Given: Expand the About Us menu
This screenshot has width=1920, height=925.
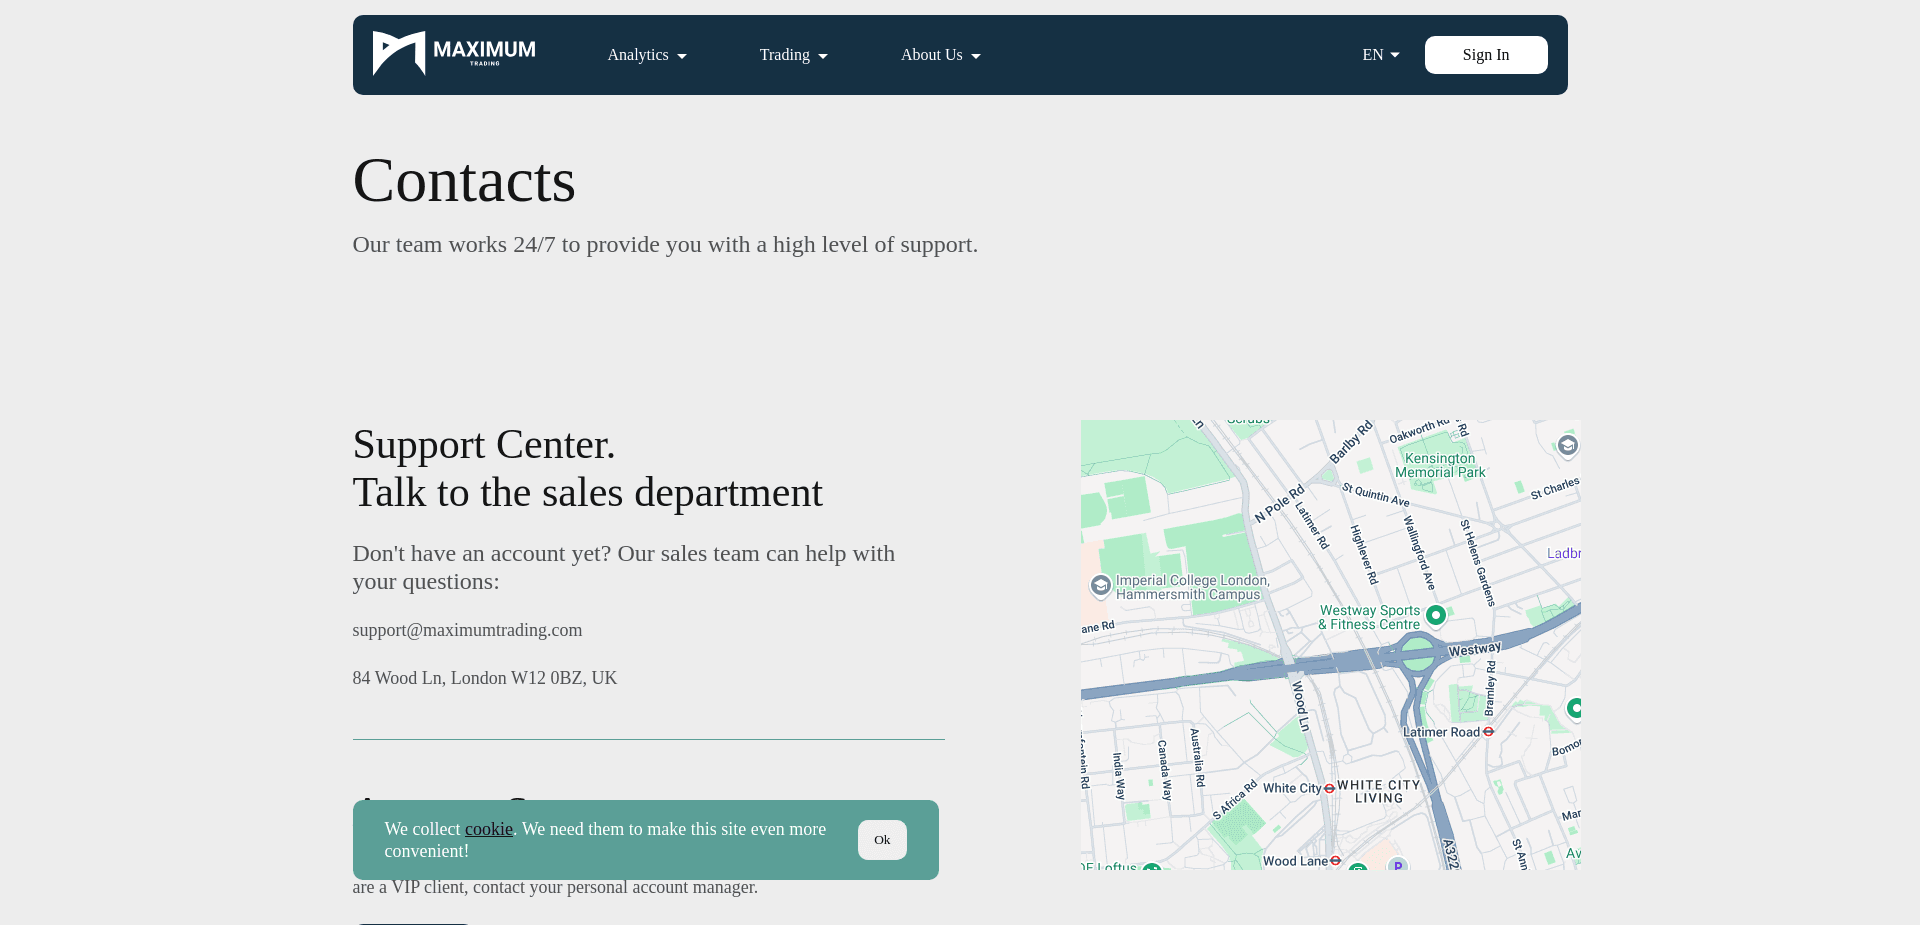Looking at the screenshot, I should point(940,55).
